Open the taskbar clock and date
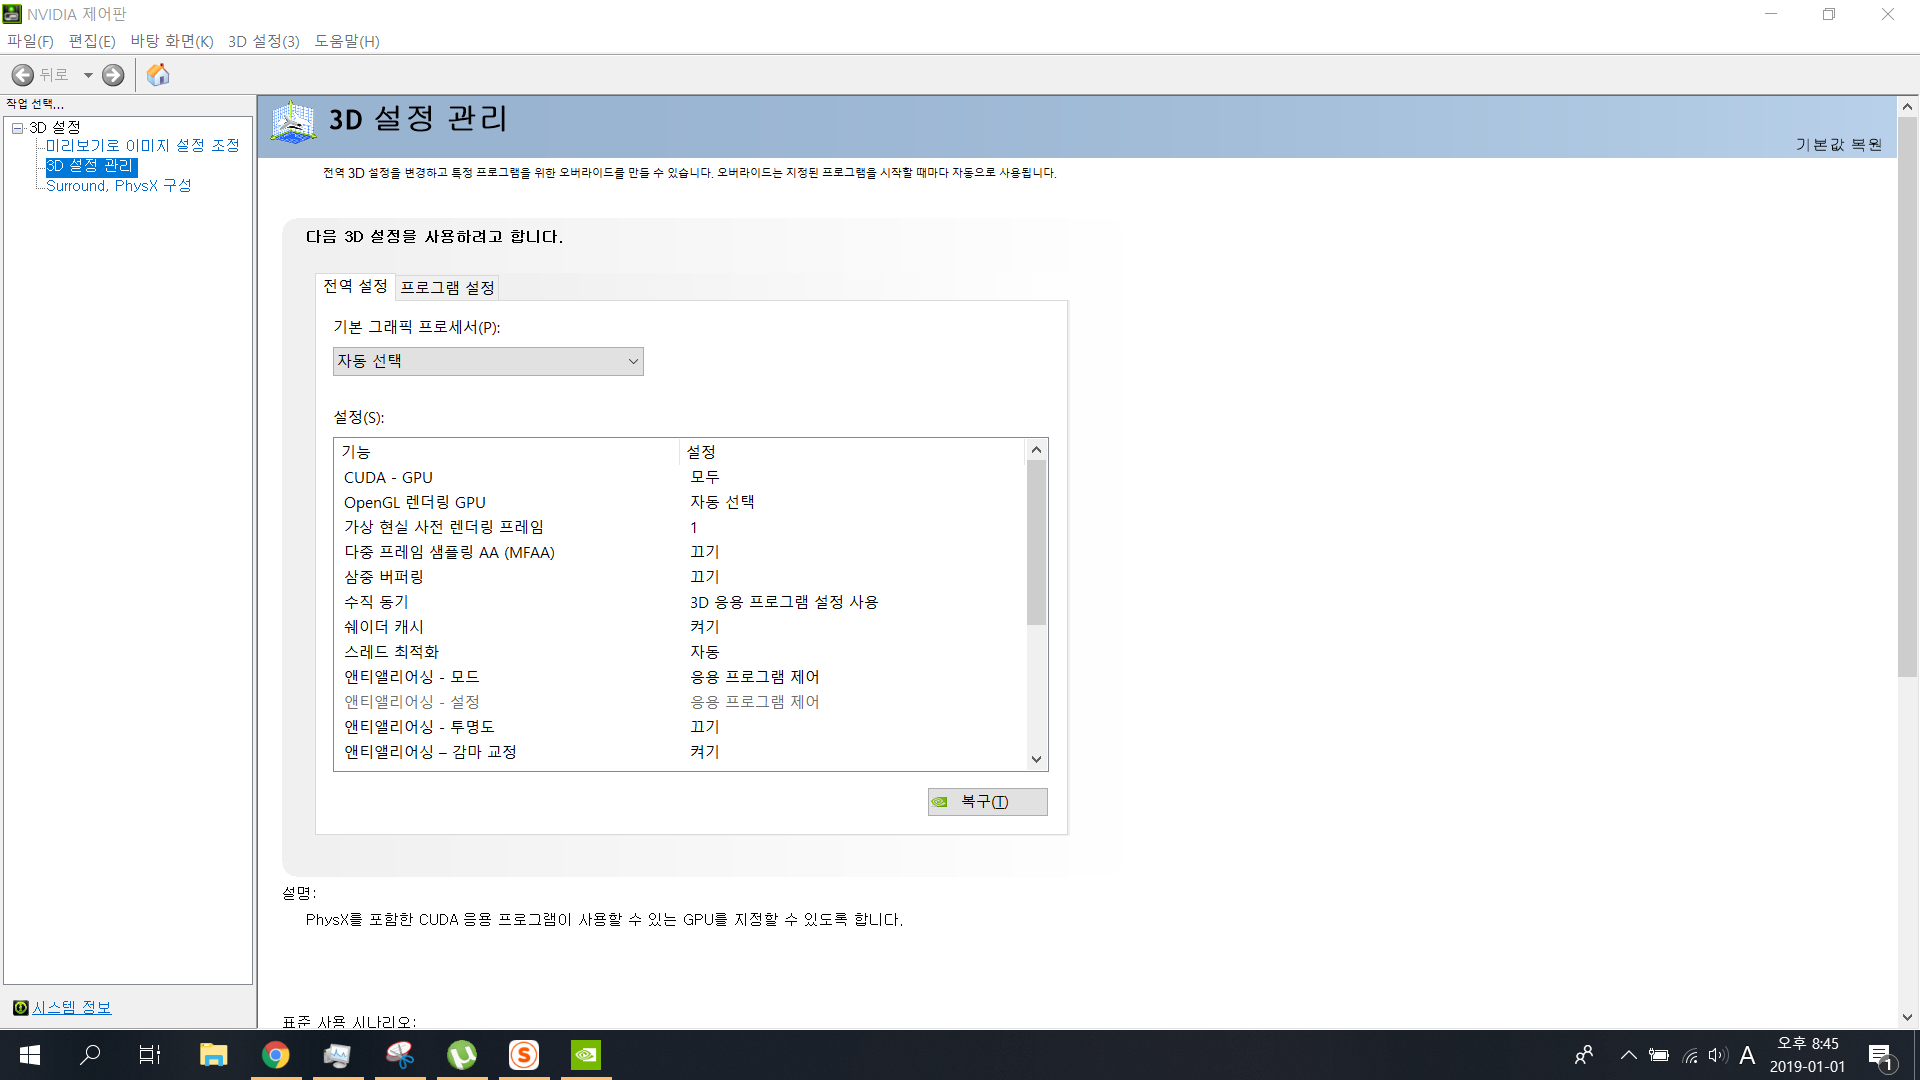This screenshot has height=1080, width=1920. point(1807,1055)
